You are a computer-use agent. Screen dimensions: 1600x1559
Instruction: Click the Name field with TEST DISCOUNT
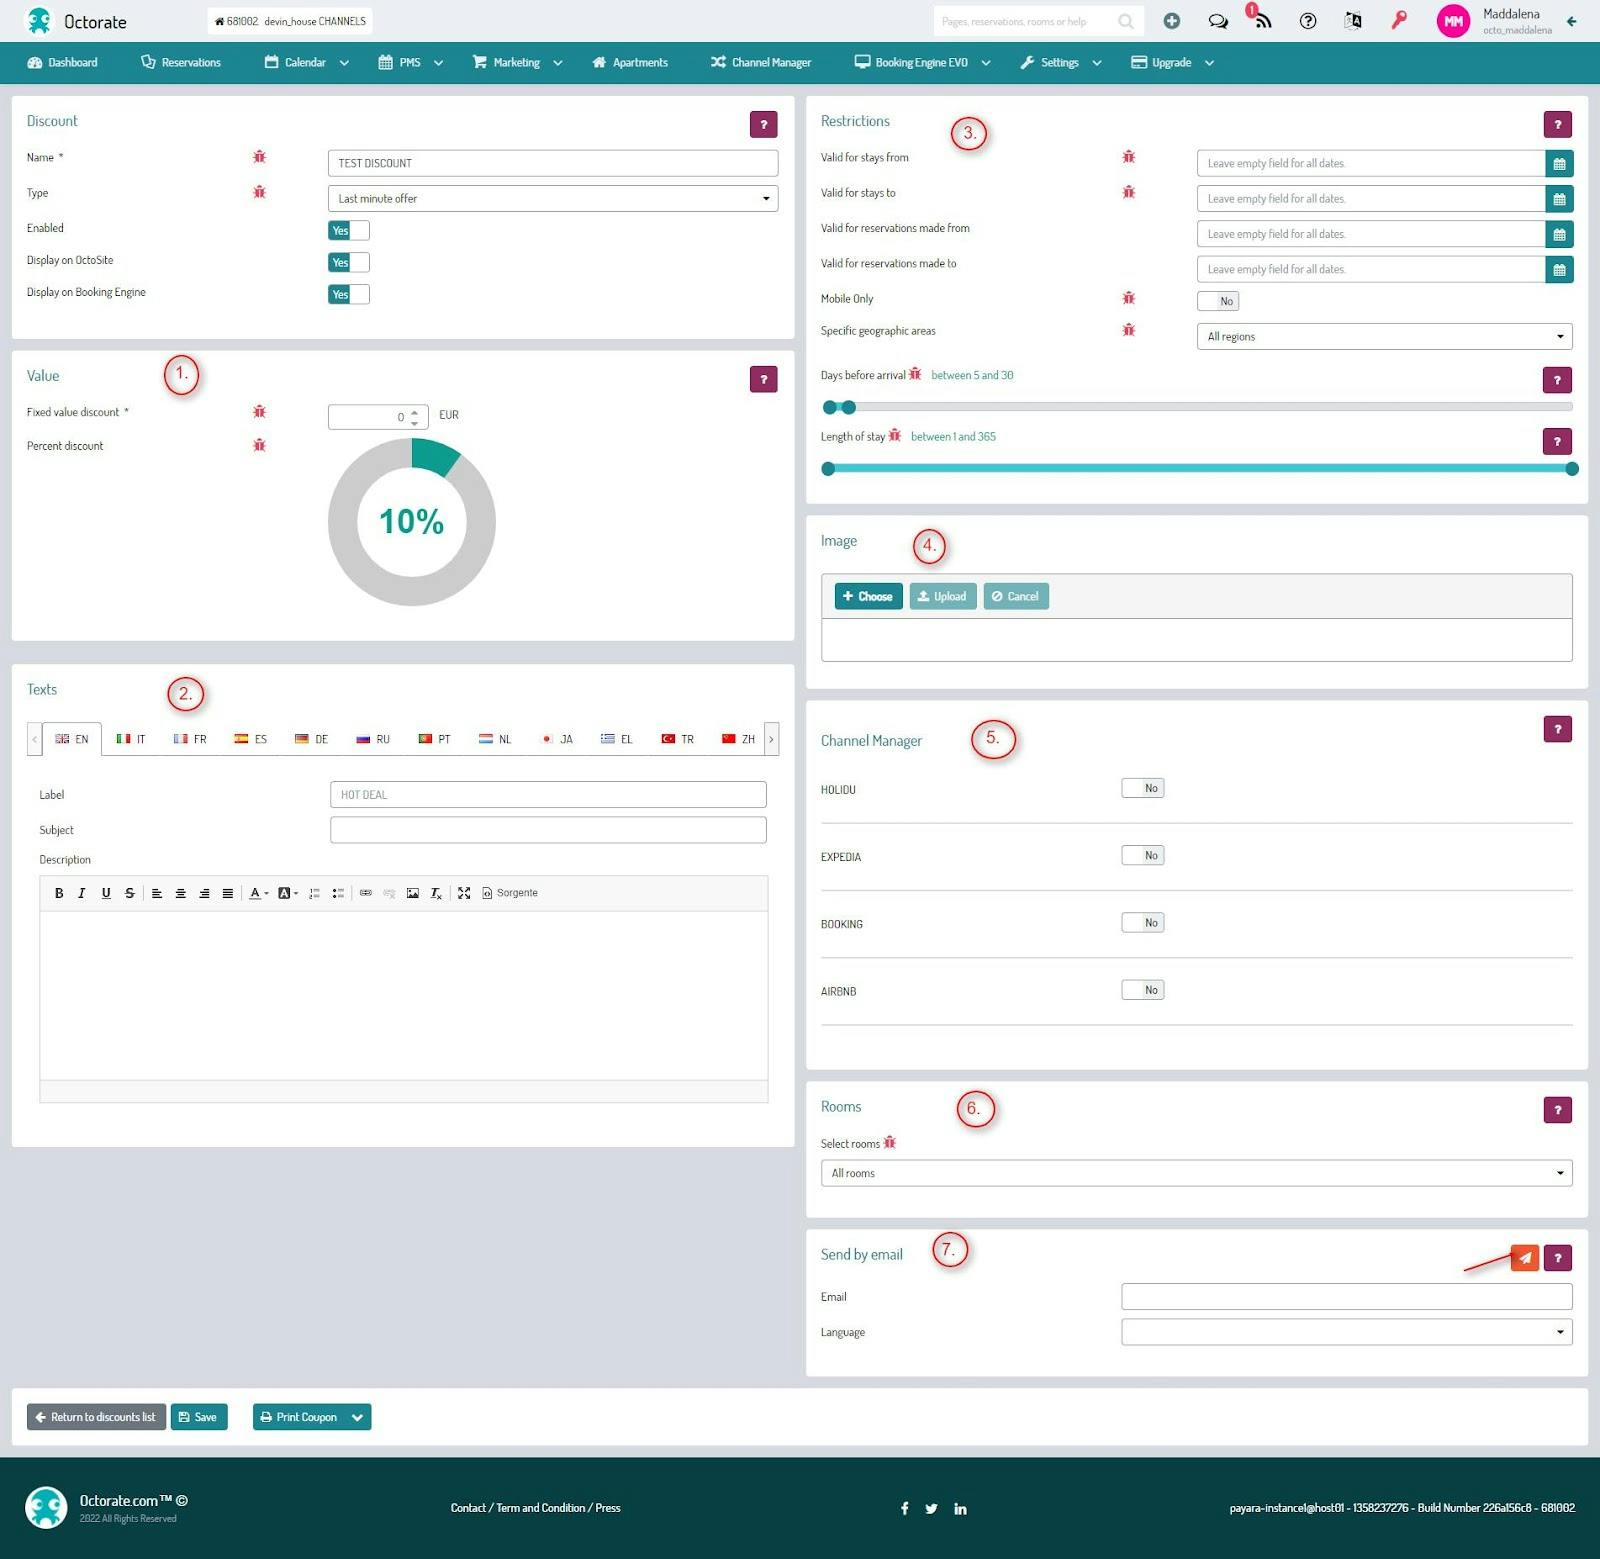coord(553,163)
